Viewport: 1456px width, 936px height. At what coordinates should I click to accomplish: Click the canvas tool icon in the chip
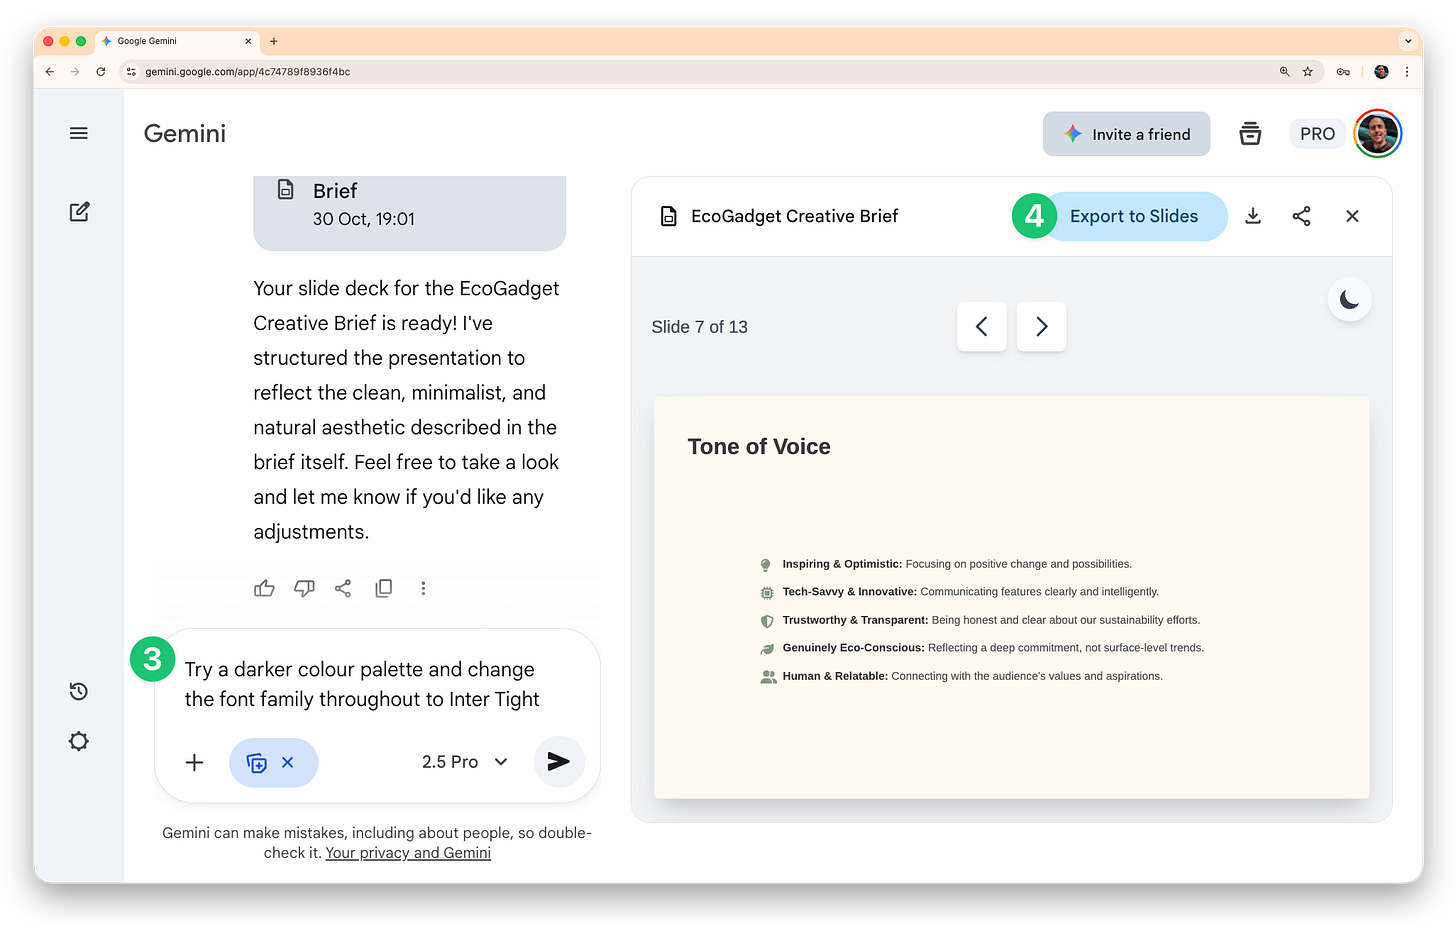pyautogui.click(x=256, y=763)
